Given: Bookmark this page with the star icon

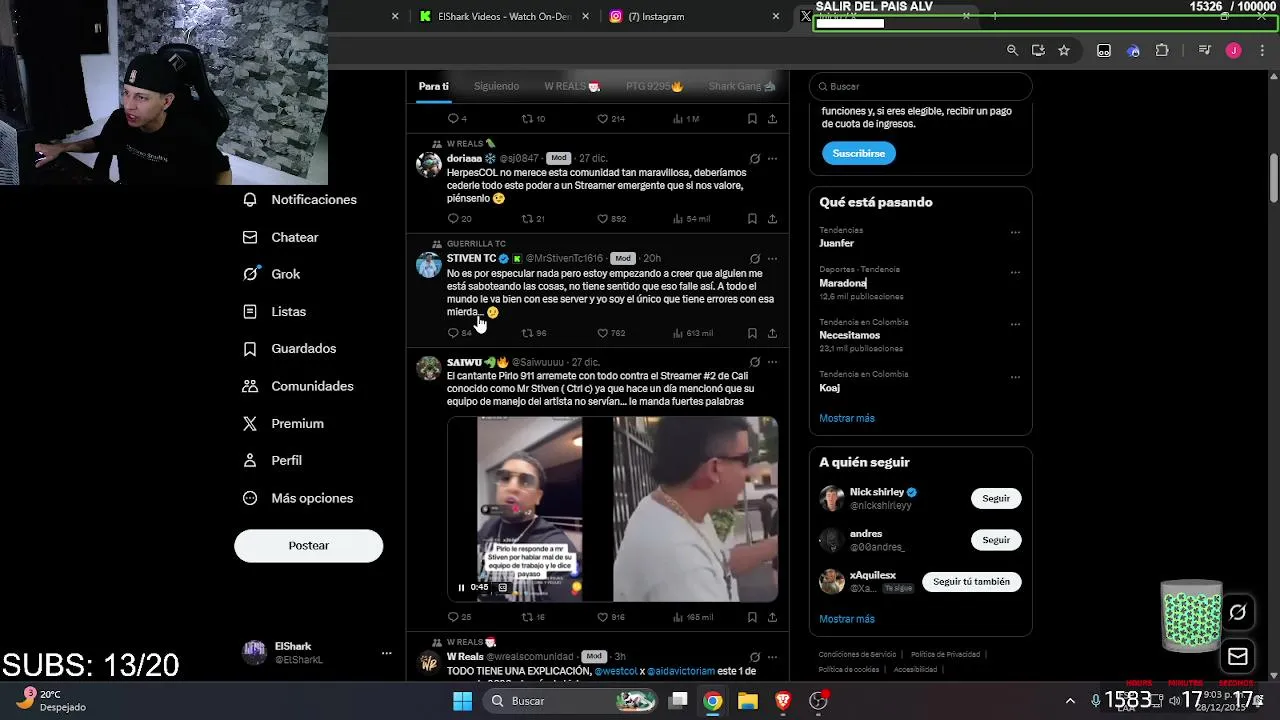Looking at the screenshot, I should tap(1064, 50).
